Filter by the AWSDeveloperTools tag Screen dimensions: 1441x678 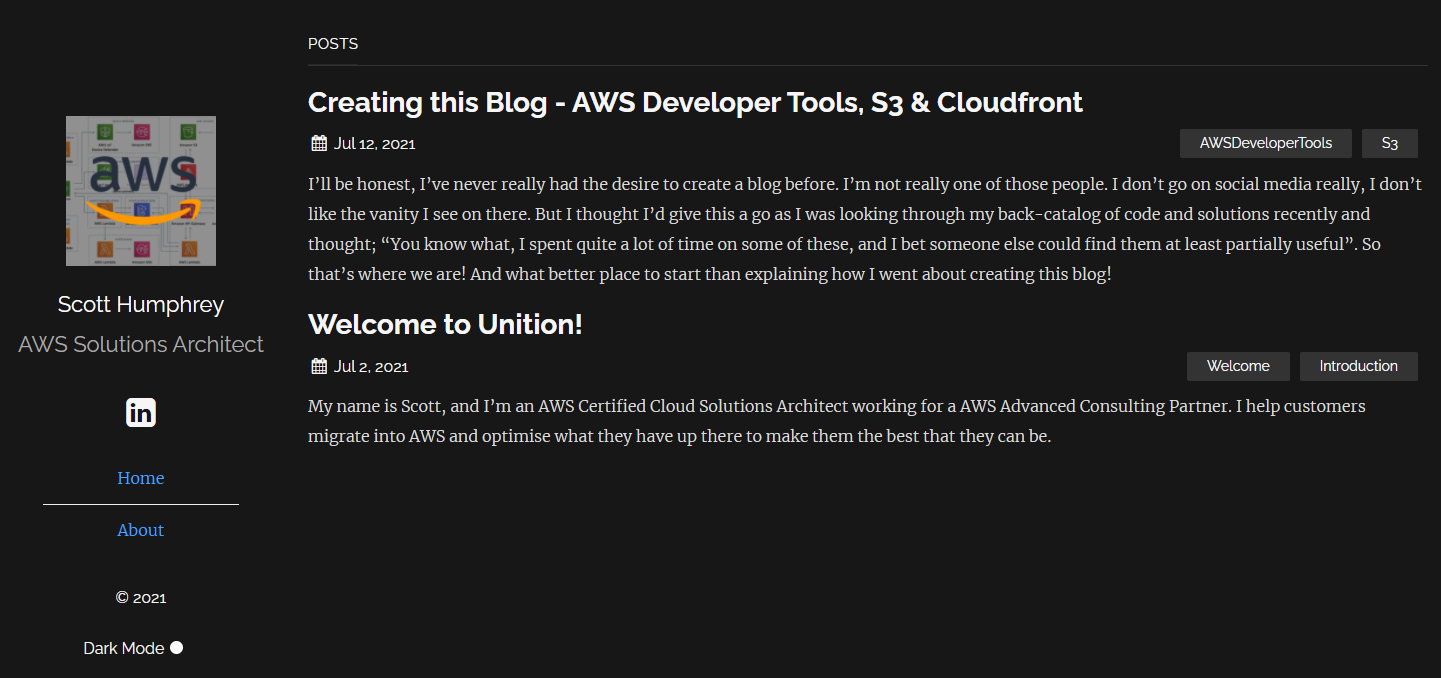1266,143
